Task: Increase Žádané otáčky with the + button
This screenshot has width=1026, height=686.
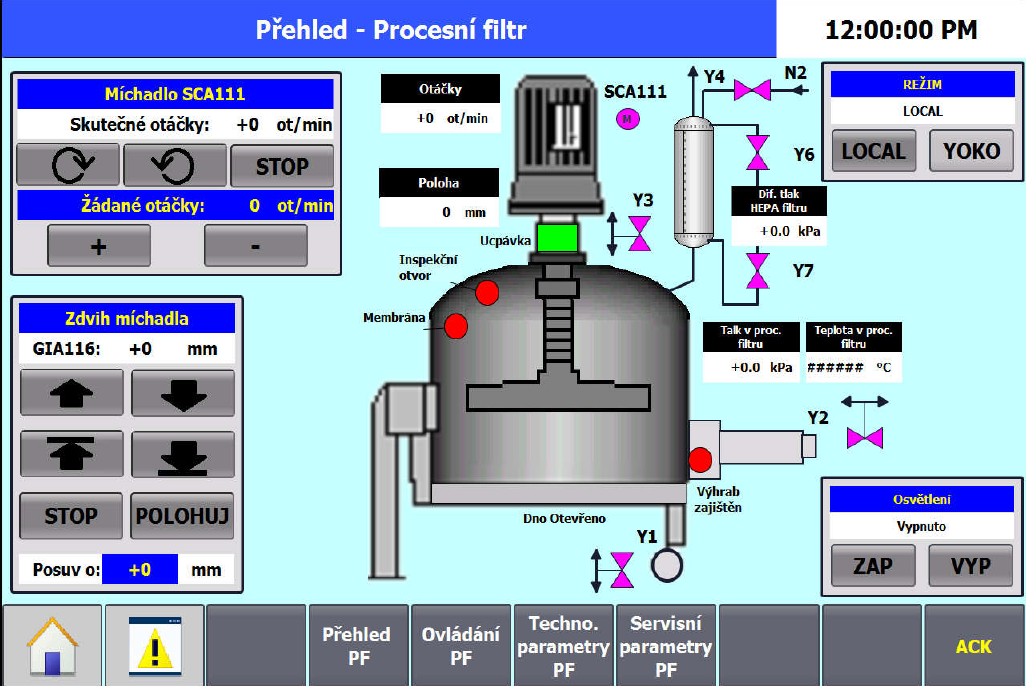Action: (98, 245)
